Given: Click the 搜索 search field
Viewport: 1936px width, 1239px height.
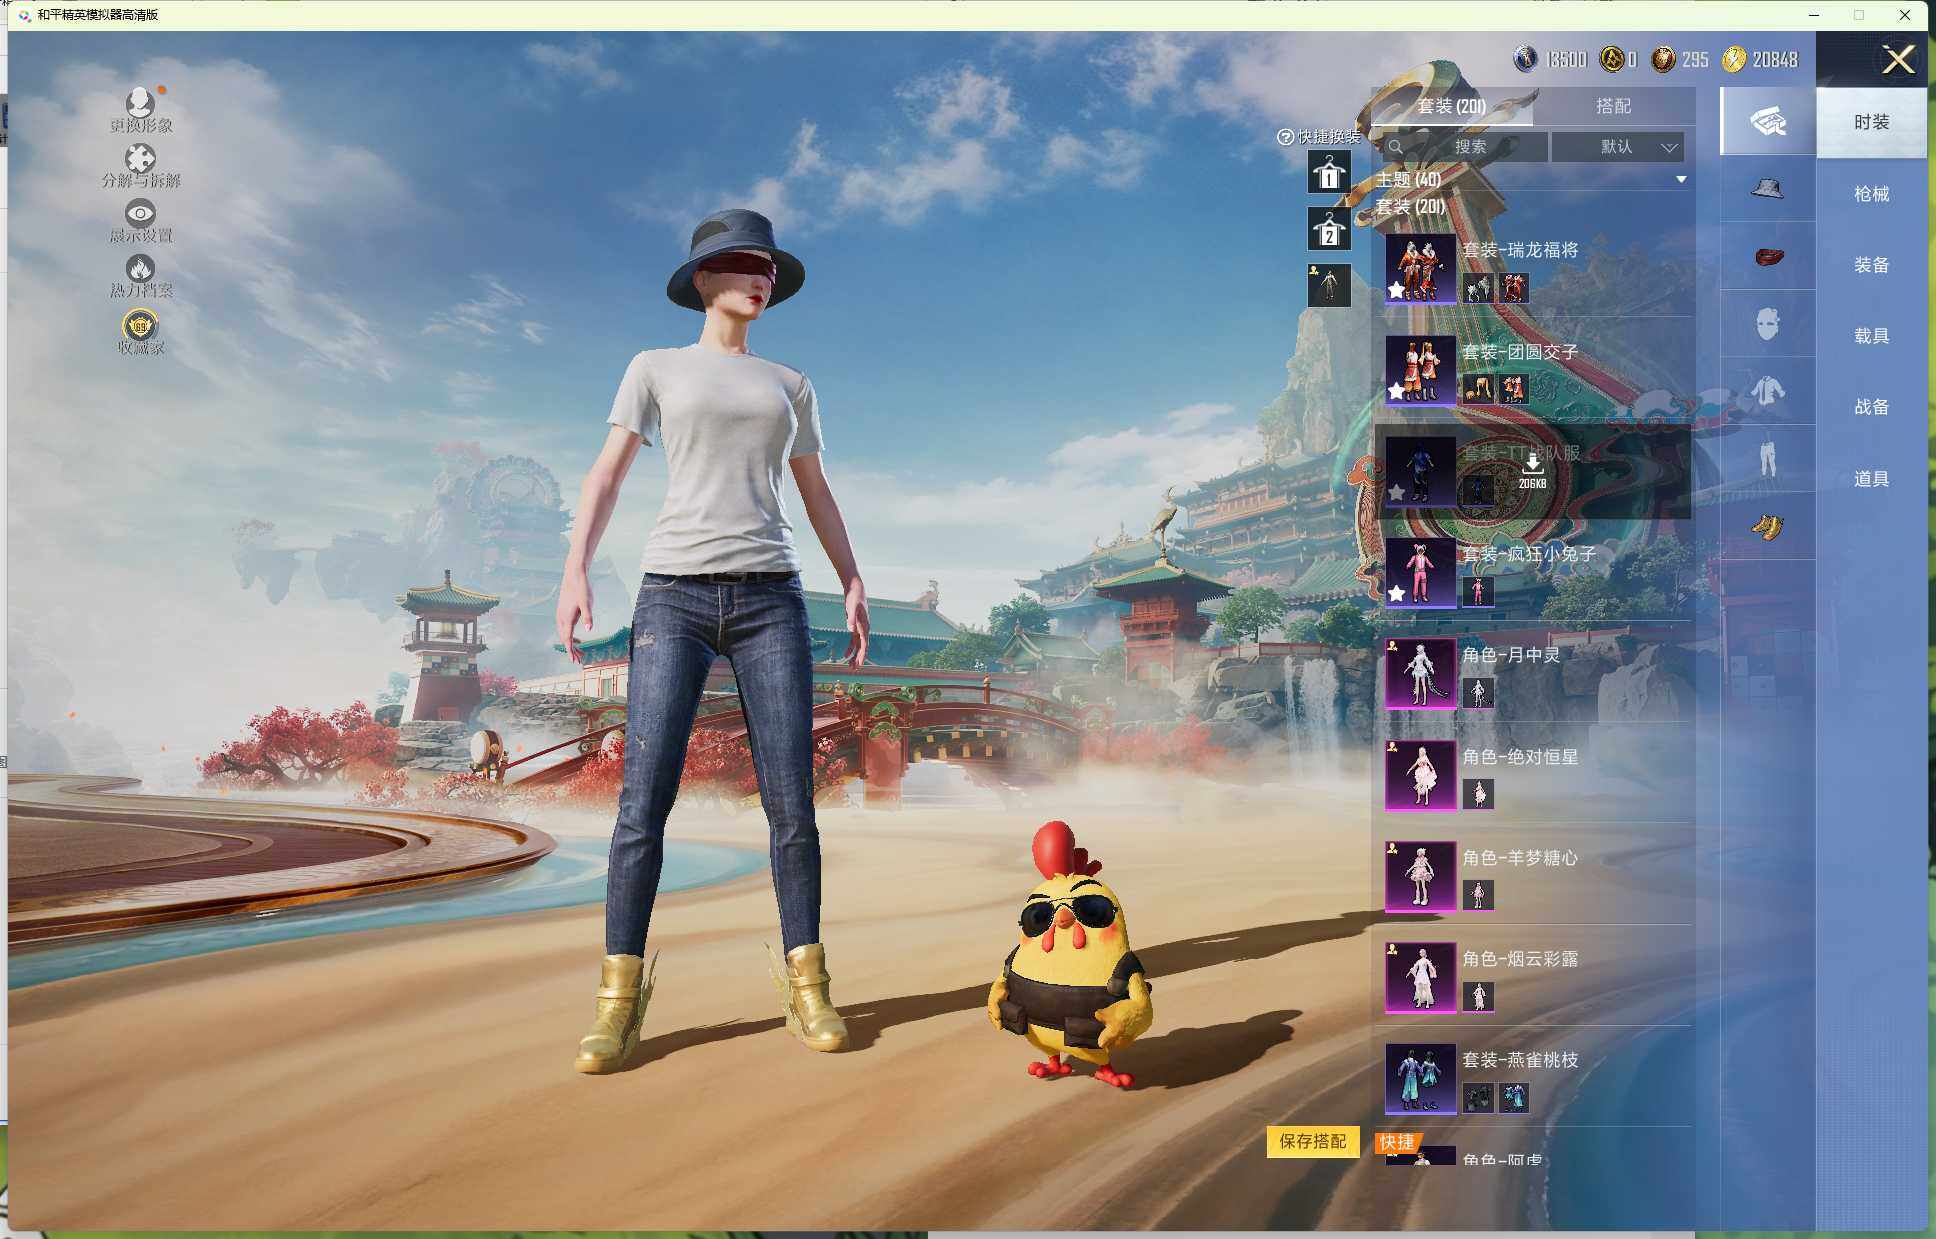Looking at the screenshot, I should point(1468,147).
